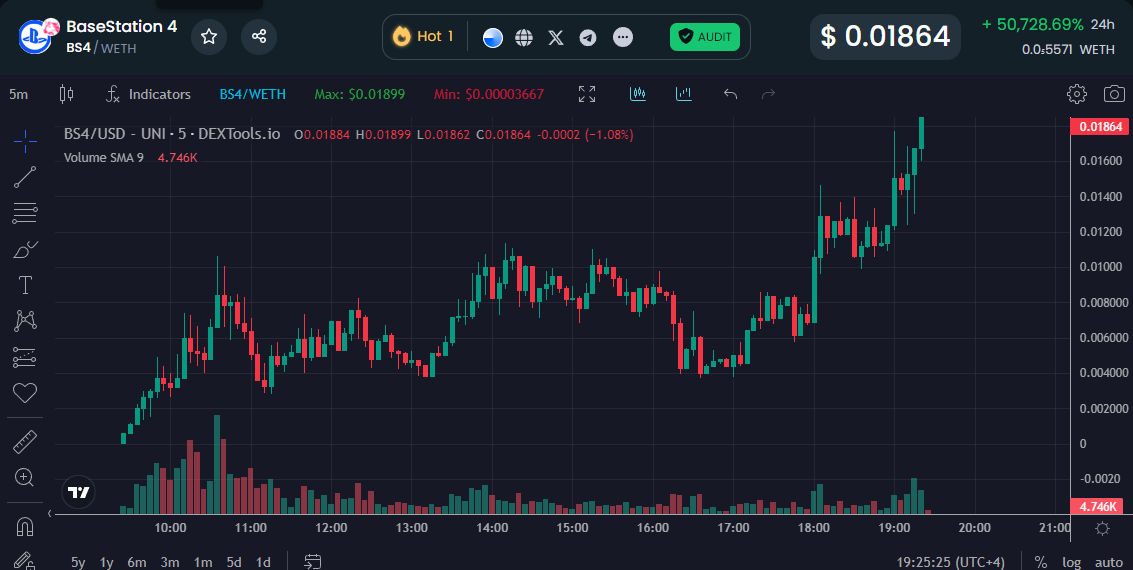This screenshot has height=570, width=1133.
Task: Click the Hot 1 ranking badge
Action: [423, 36]
